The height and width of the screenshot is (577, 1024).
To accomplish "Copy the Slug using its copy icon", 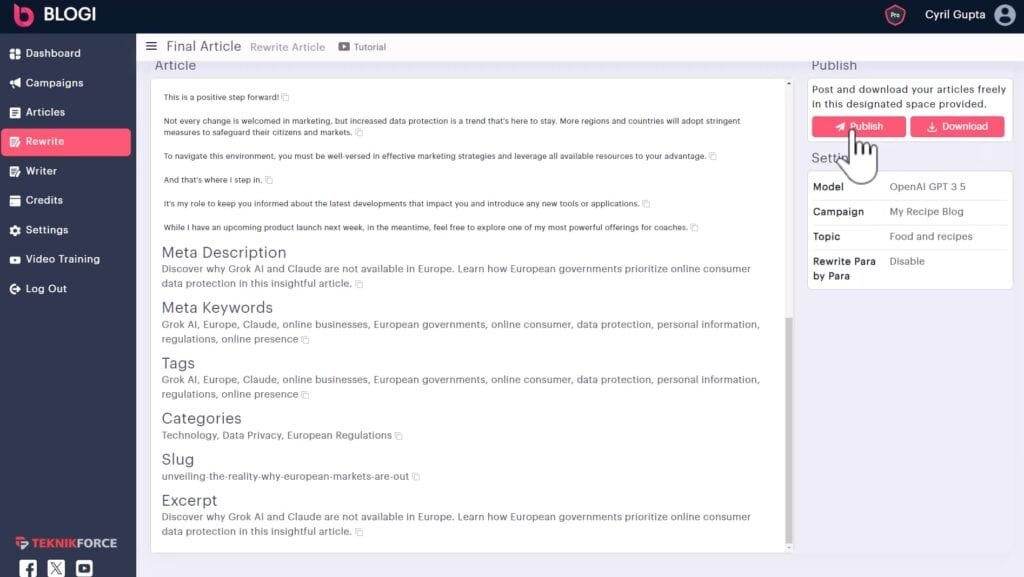I will (416, 477).
